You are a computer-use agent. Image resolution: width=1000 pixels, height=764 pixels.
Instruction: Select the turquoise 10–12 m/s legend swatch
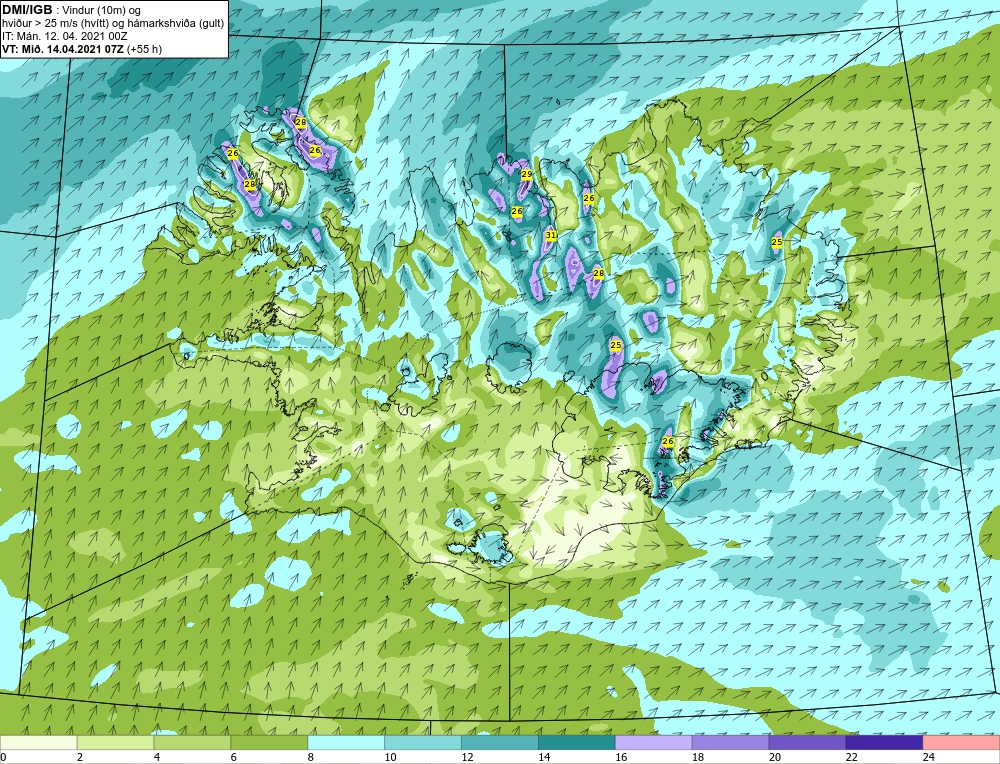tap(423, 742)
